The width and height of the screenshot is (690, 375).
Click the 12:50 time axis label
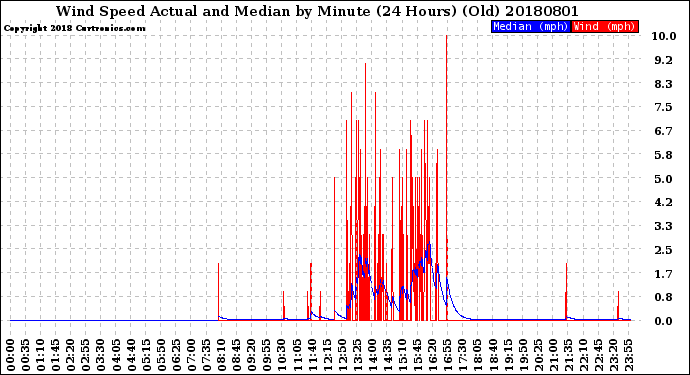[342, 355]
